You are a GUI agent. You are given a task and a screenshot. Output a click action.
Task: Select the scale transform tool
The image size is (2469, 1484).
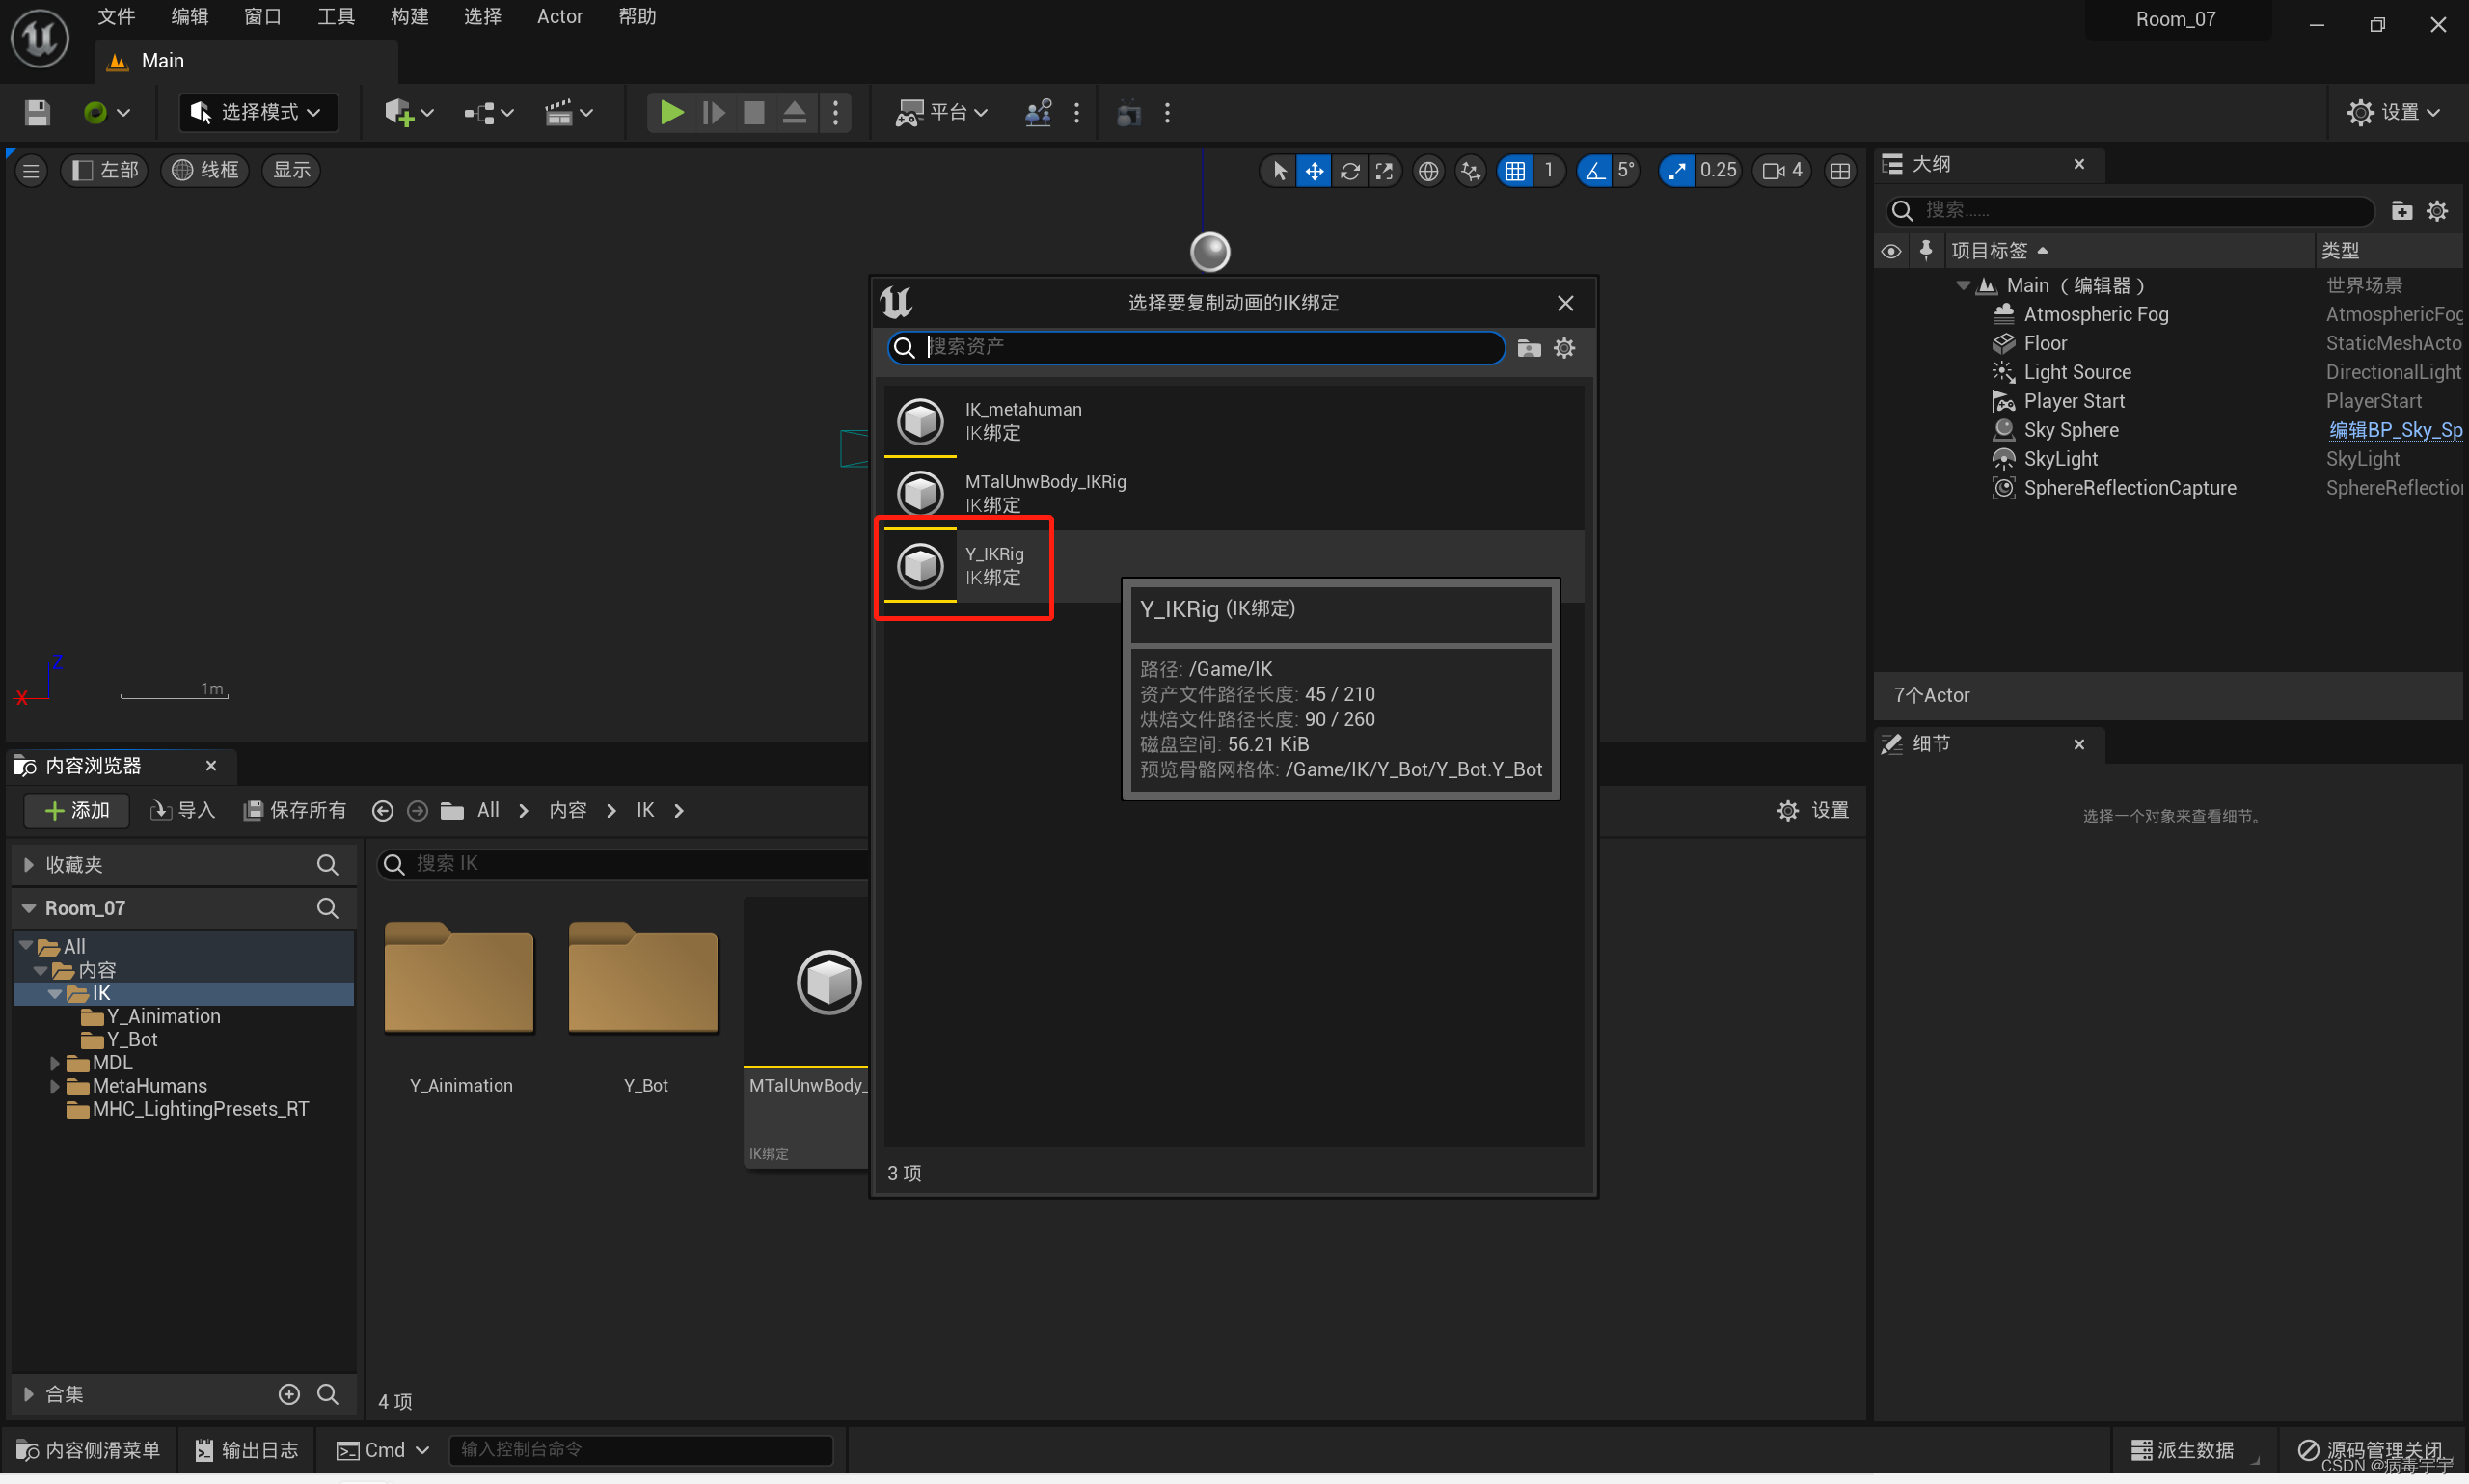click(1384, 171)
